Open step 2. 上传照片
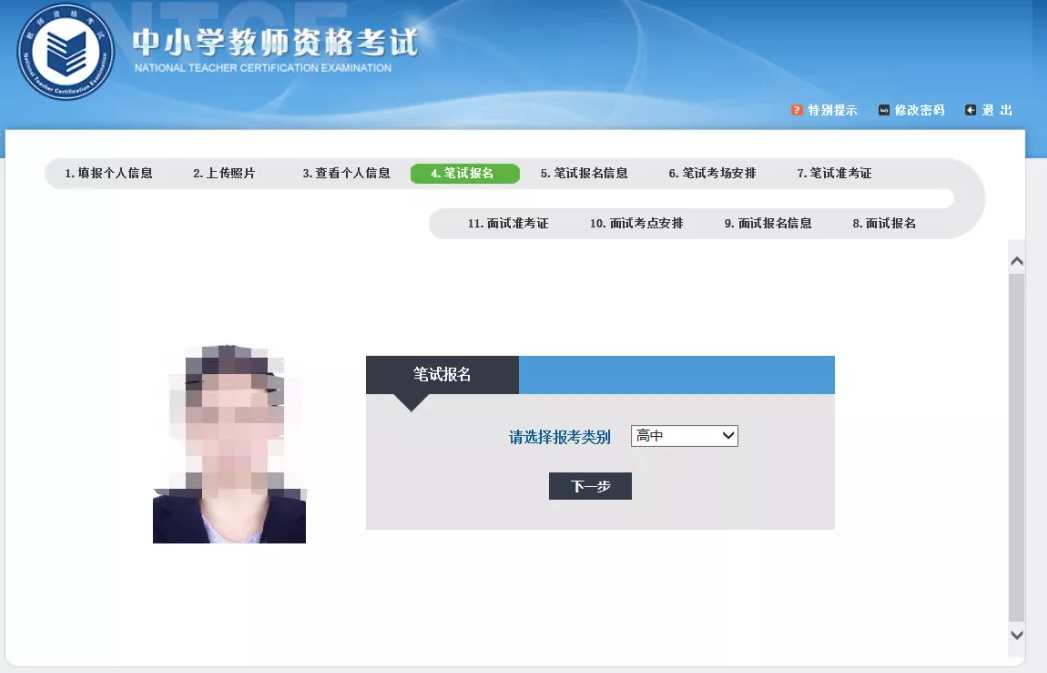This screenshot has width=1047, height=673. [224, 173]
